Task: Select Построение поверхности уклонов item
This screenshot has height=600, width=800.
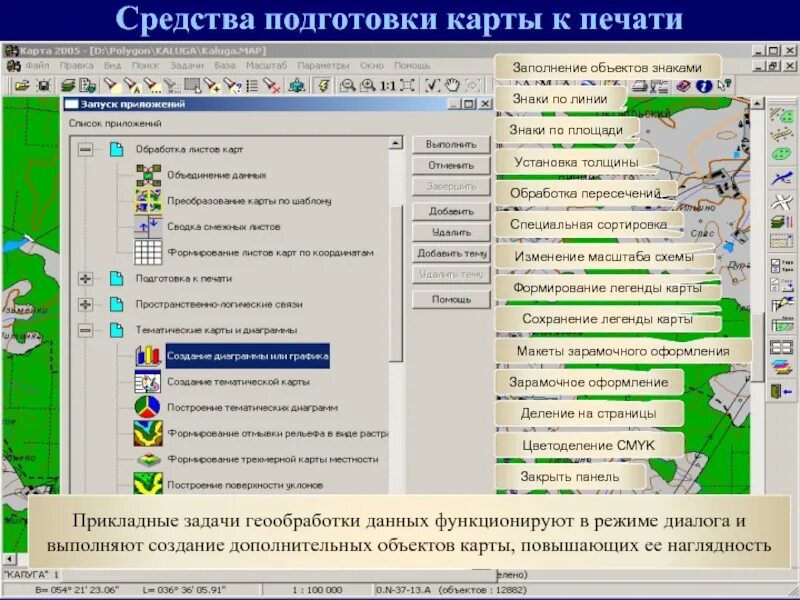Action: [x=245, y=485]
